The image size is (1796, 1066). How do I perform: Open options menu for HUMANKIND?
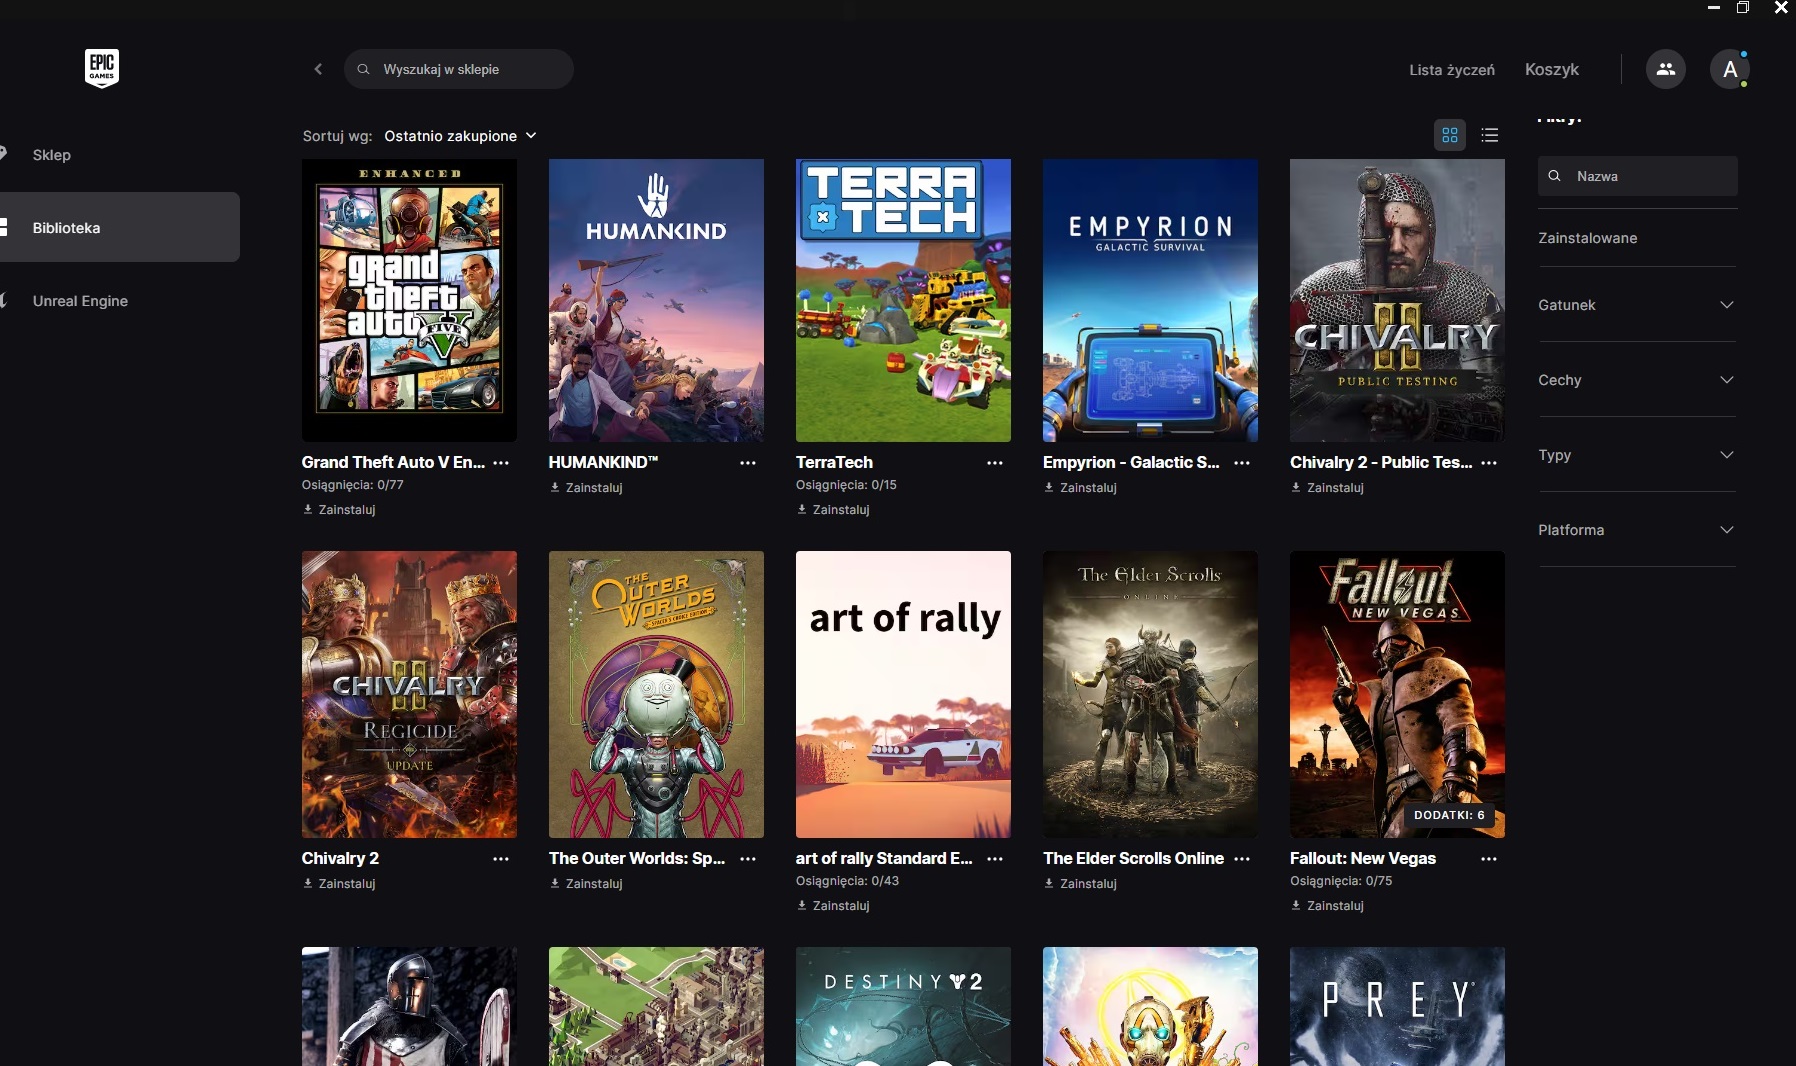(x=748, y=463)
